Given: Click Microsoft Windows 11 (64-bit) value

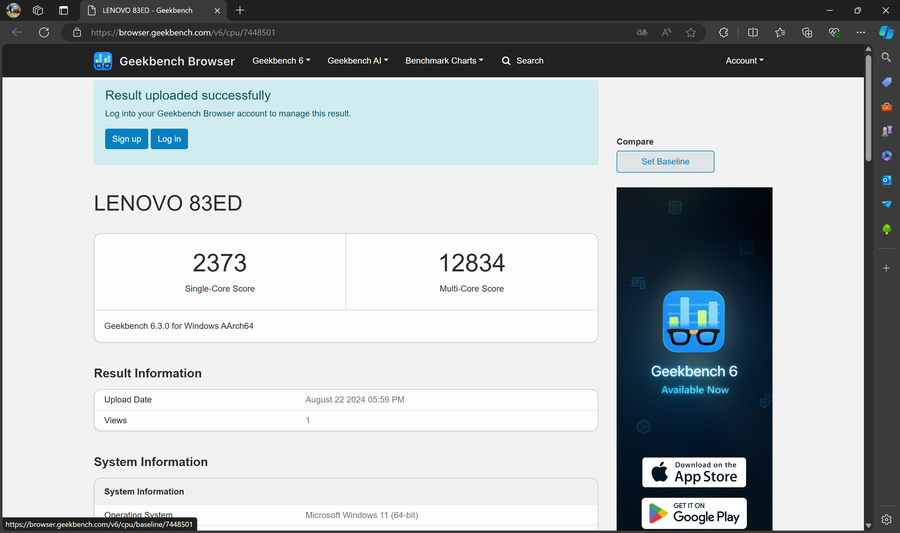Looking at the screenshot, I should 362,515.
